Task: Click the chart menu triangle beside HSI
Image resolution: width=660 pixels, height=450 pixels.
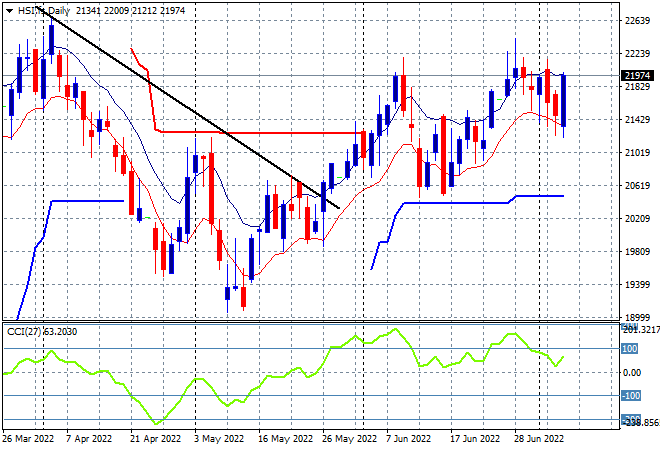Action: [10, 11]
